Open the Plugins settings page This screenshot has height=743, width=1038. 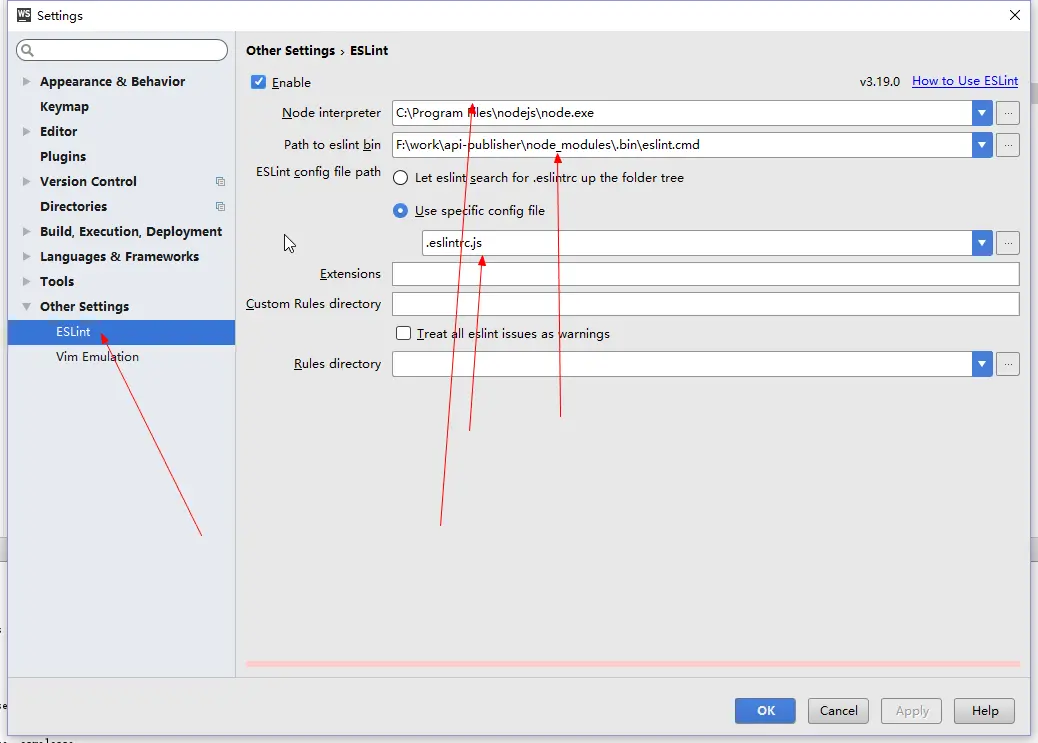click(63, 156)
